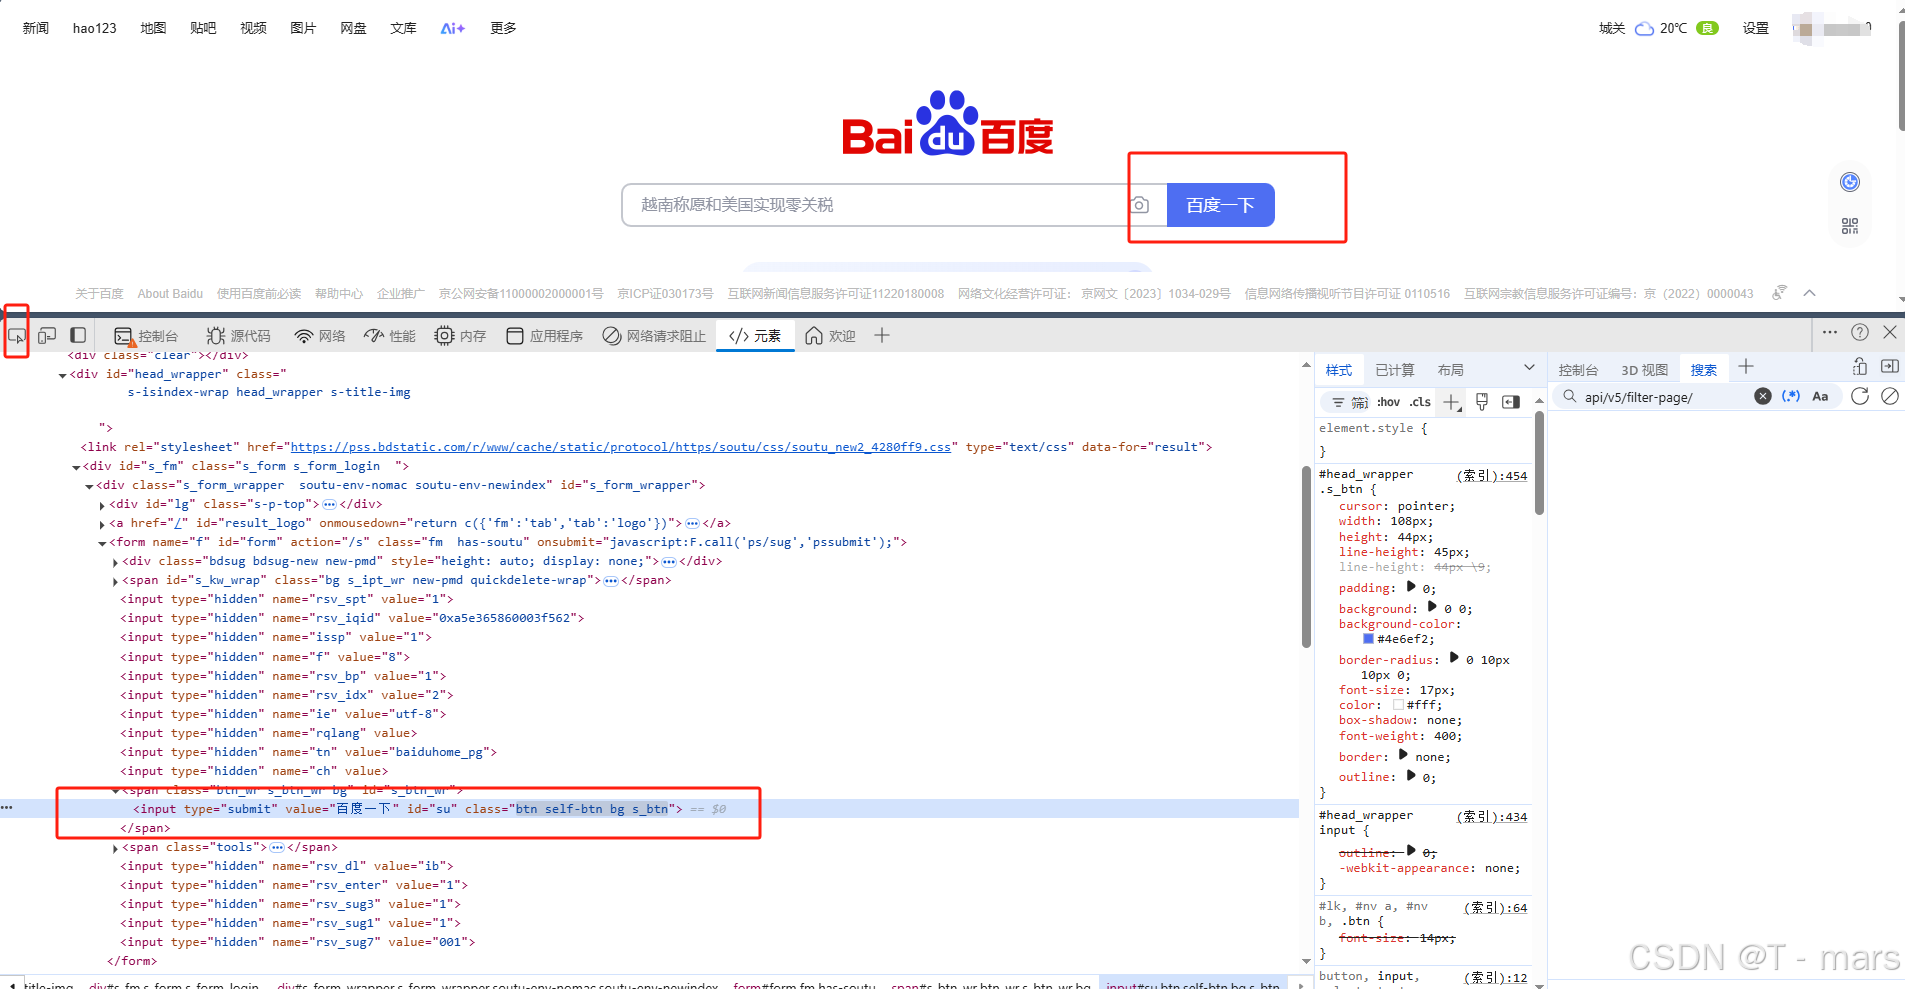This screenshot has width=1905, height=989.
Task: Open more style tabs chevron dropdown
Action: pyautogui.click(x=1529, y=368)
